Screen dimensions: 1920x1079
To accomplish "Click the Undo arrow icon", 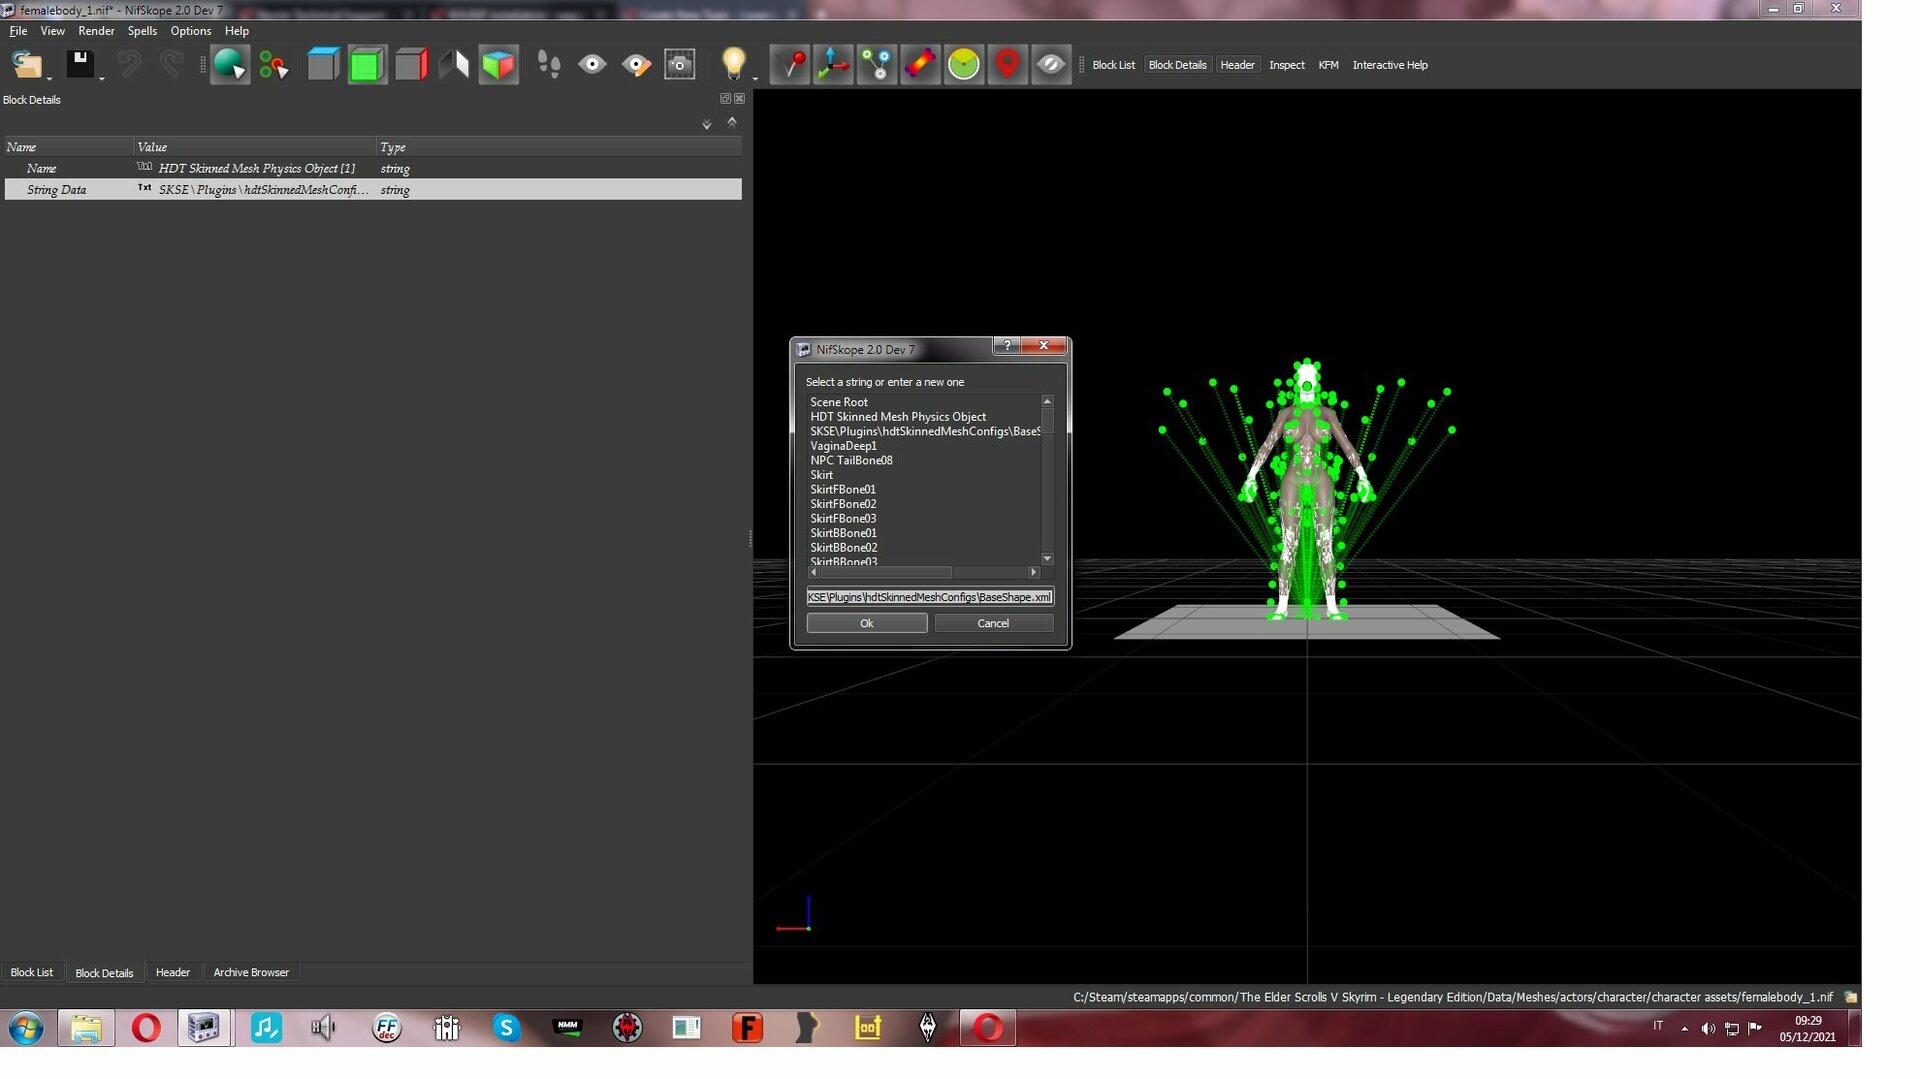I will coord(129,65).
